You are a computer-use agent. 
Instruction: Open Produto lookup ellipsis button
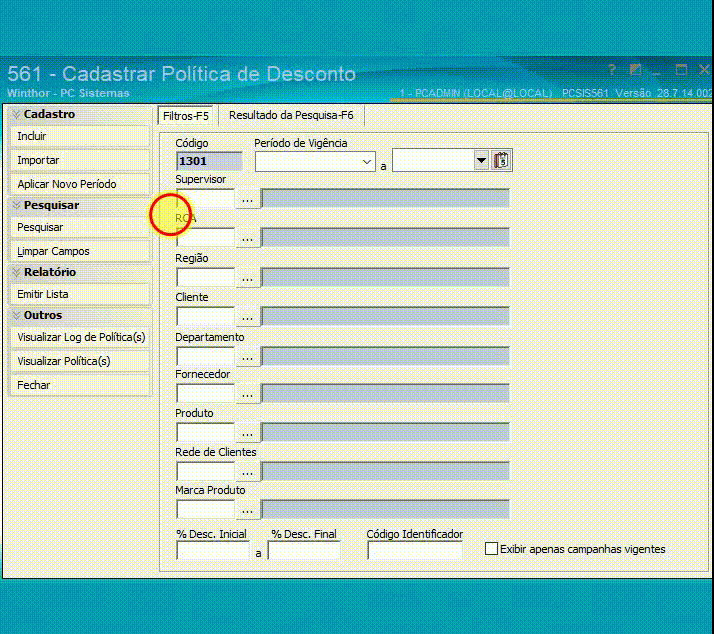point(247,433)
